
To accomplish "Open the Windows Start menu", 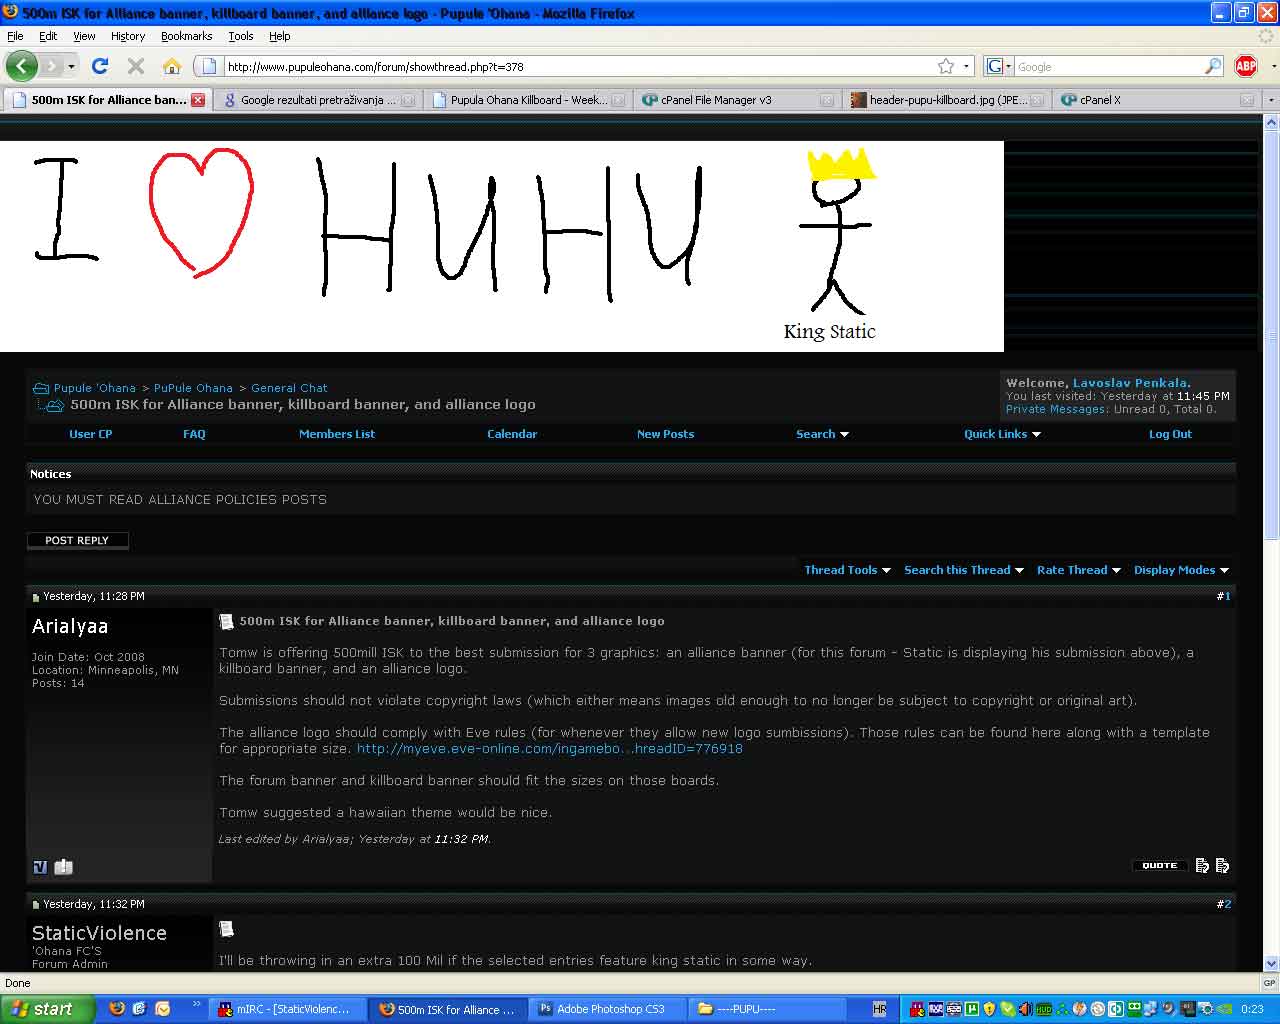I will point(48,1009).
